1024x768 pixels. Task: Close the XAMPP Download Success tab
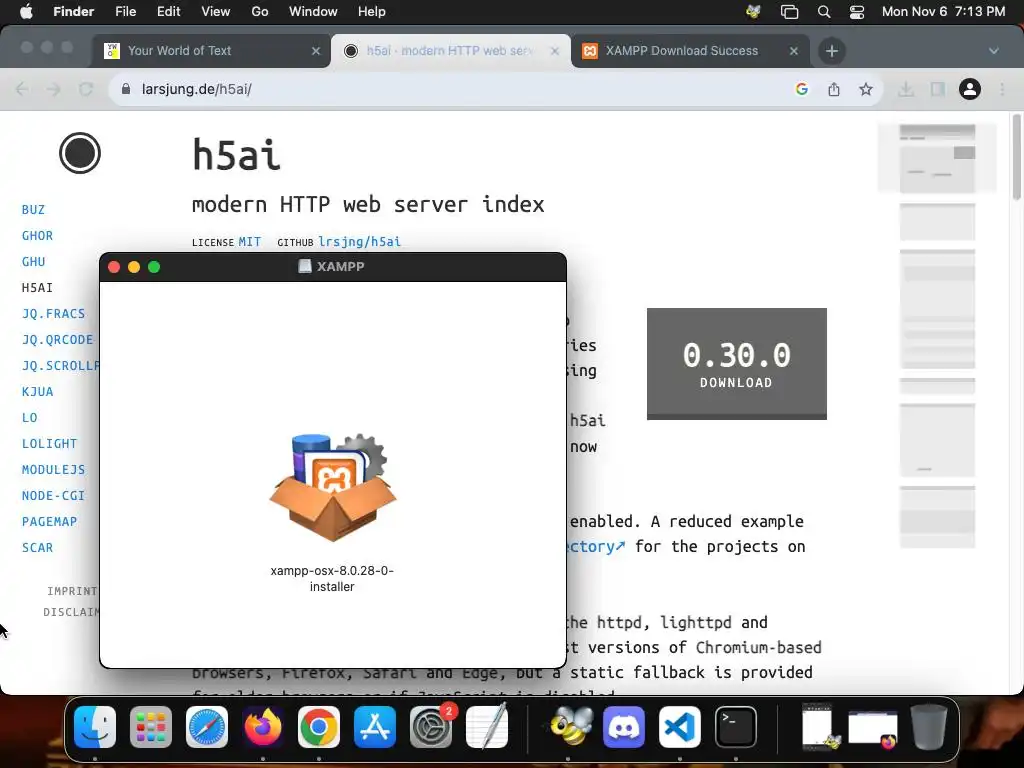click(x=794, y=51)
